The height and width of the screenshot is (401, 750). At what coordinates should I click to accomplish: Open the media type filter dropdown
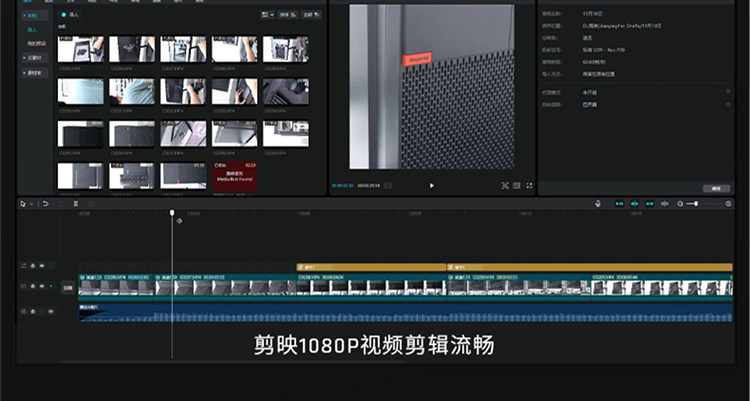[311, 15]
